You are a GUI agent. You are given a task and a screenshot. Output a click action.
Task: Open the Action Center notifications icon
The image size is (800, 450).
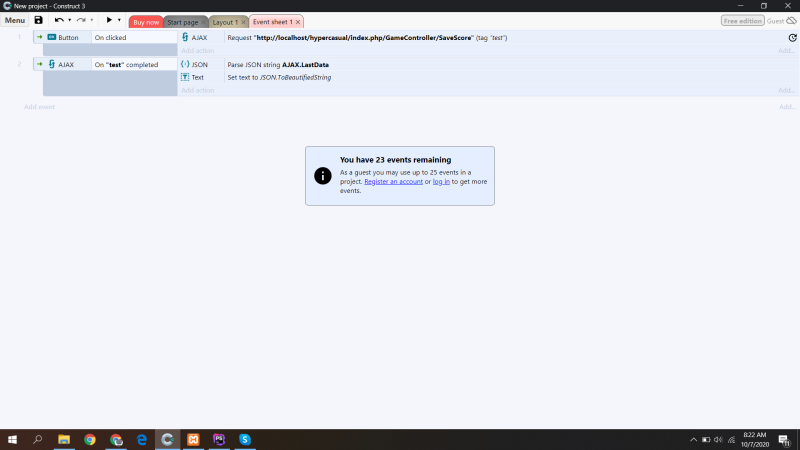[x=785, y=439]
